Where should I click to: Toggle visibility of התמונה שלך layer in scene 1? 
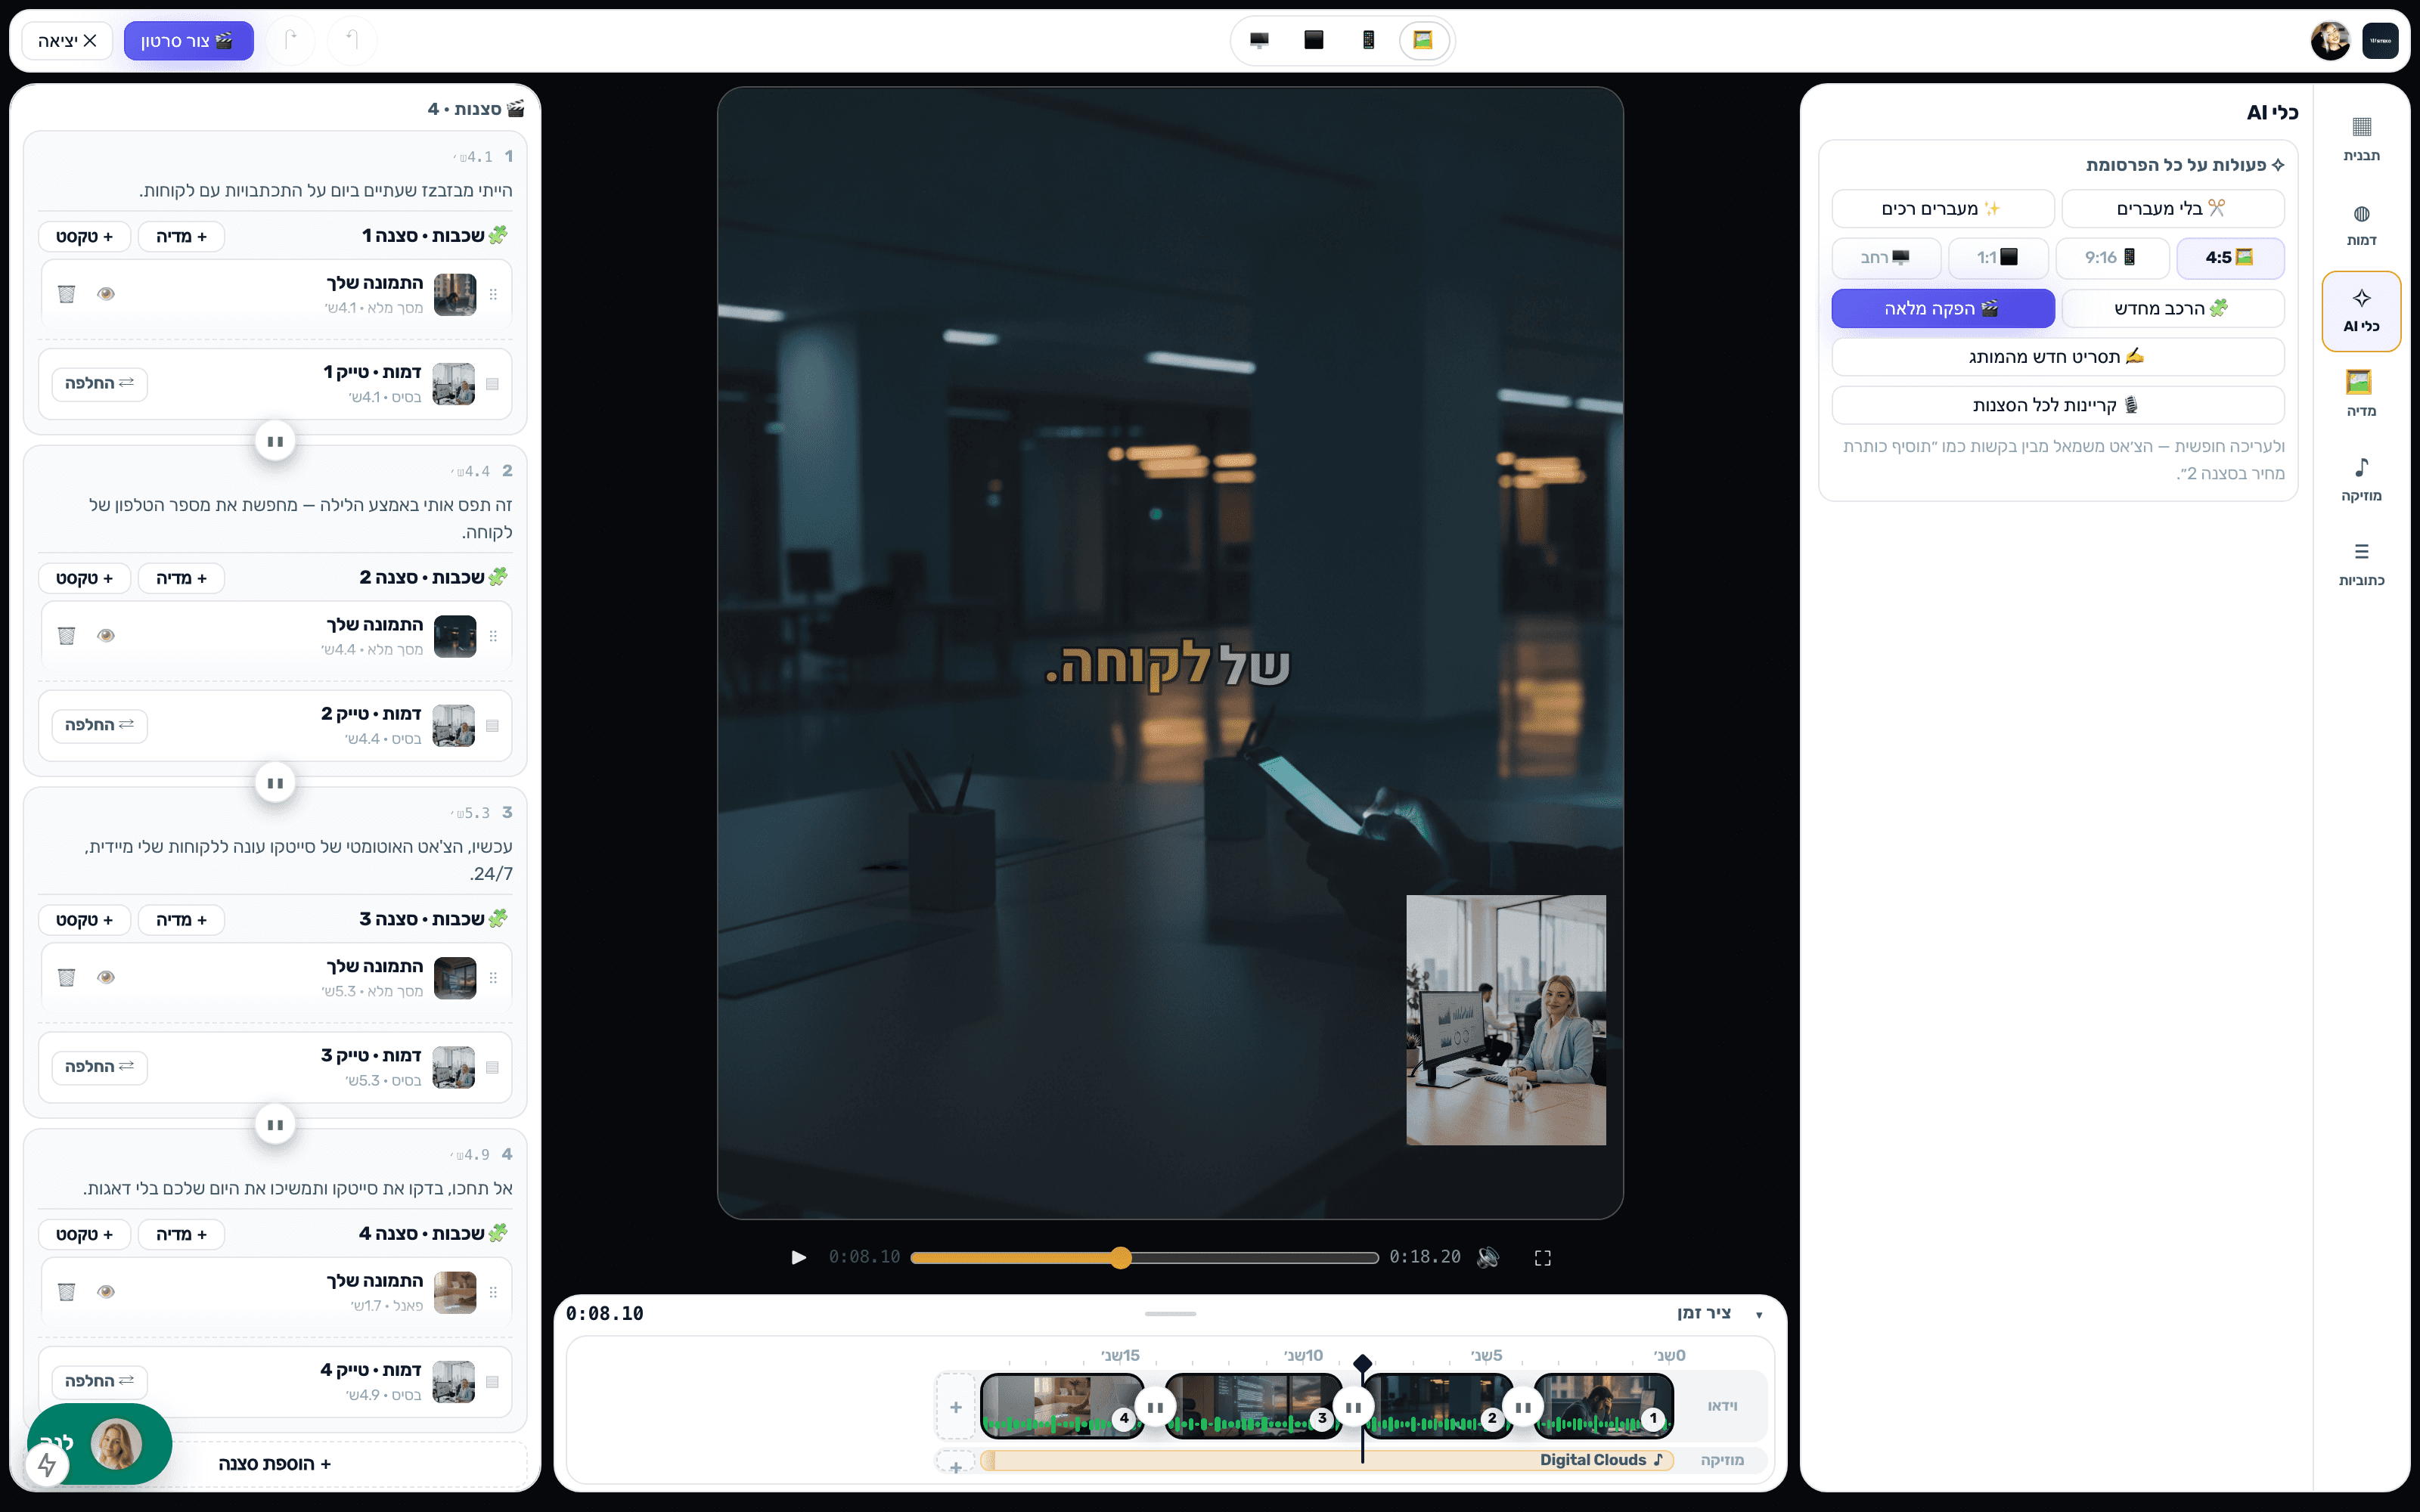(106, 294)
